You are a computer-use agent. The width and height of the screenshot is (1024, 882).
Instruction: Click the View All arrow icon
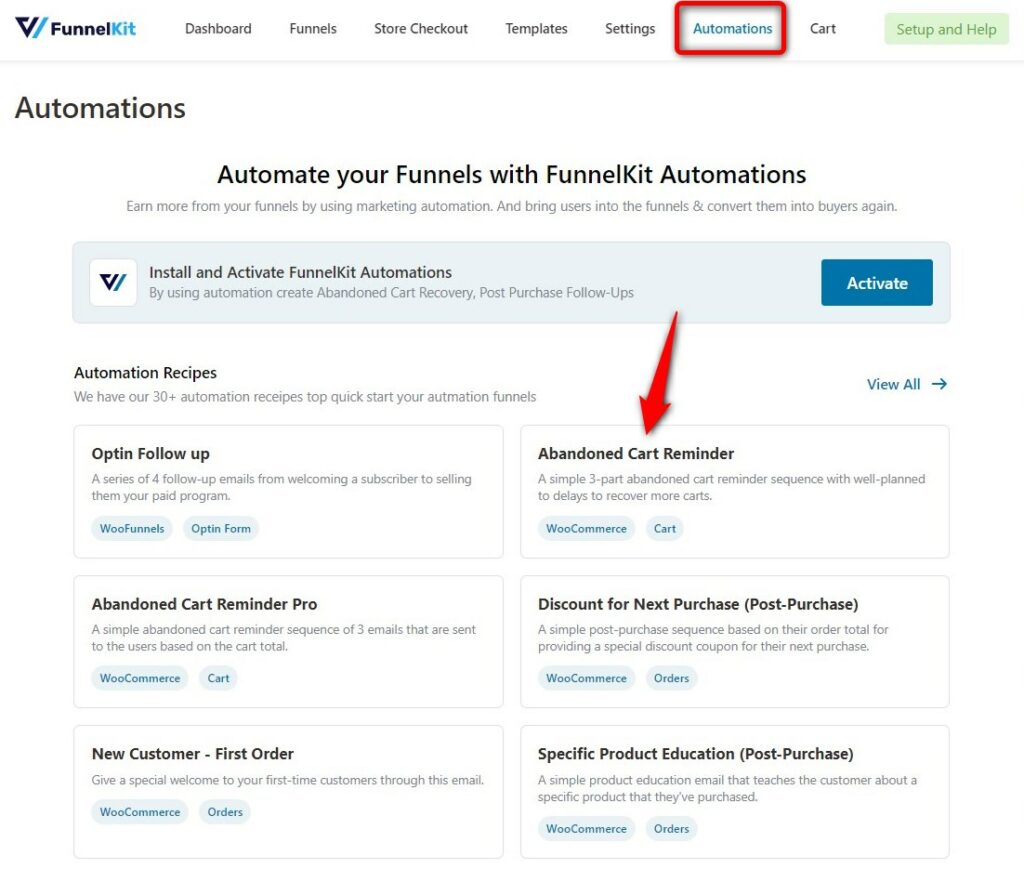coord(939,384)
